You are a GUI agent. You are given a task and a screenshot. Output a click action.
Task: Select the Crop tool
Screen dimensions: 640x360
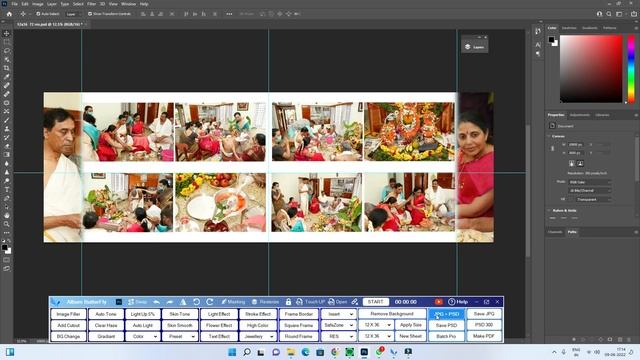click(7, 68)
